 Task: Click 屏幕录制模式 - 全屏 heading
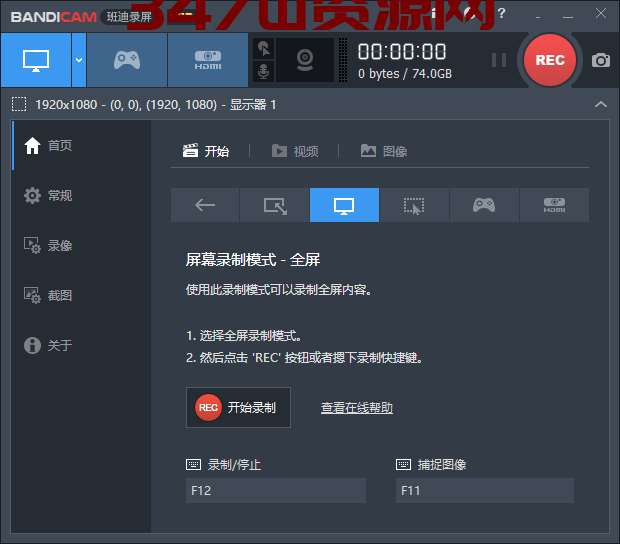pos(253,260)
